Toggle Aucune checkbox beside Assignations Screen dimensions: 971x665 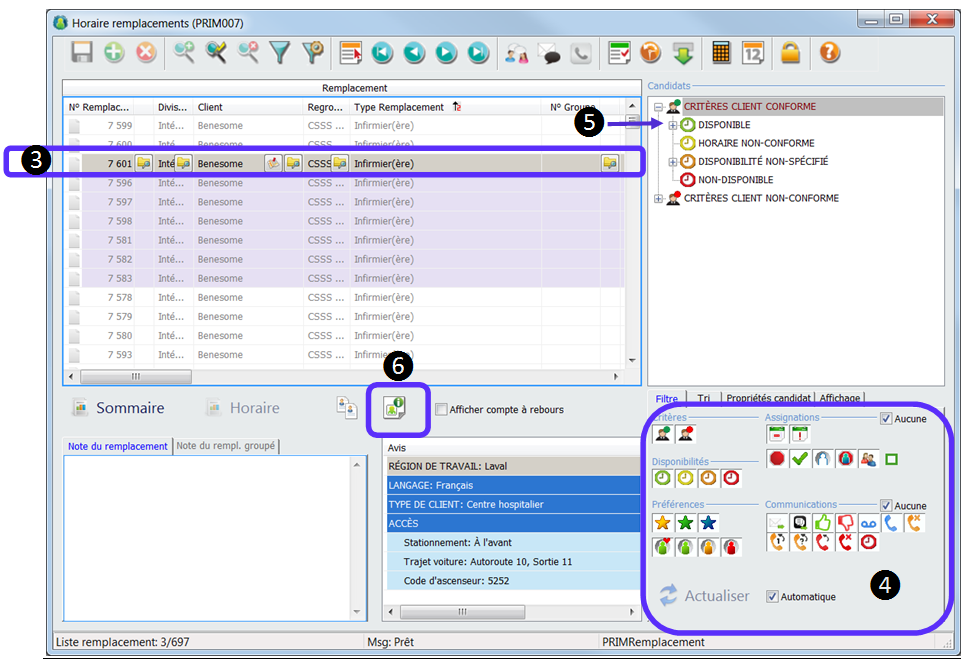(886, 419)
